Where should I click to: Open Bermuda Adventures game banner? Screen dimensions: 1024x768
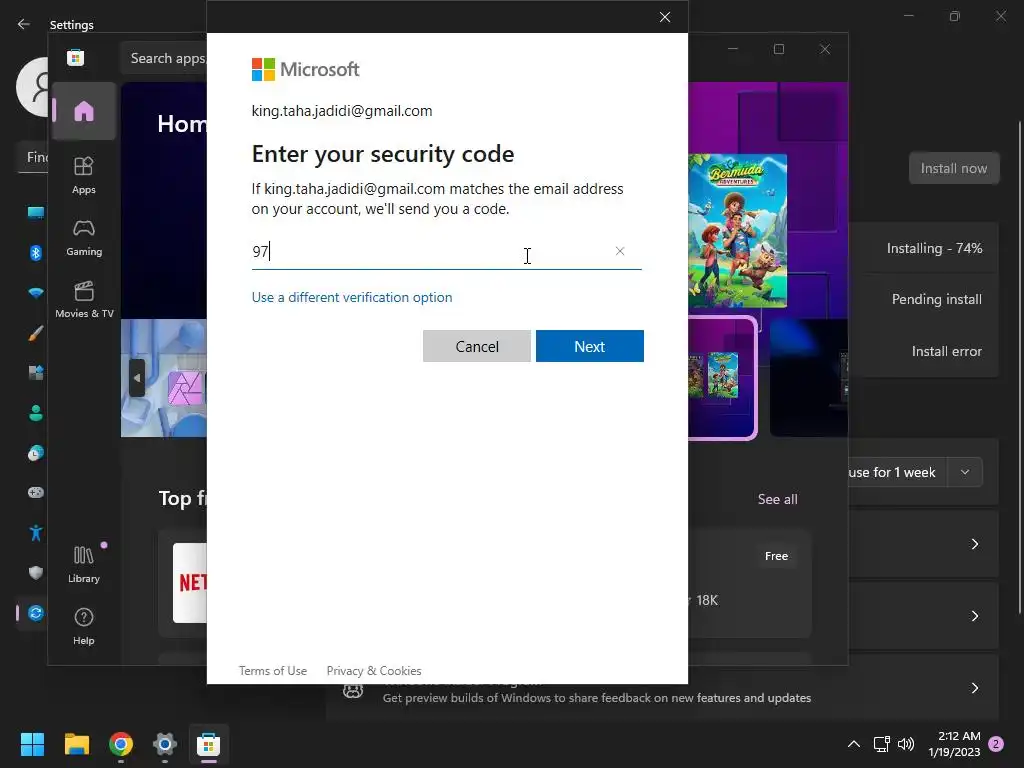(738, 231)
